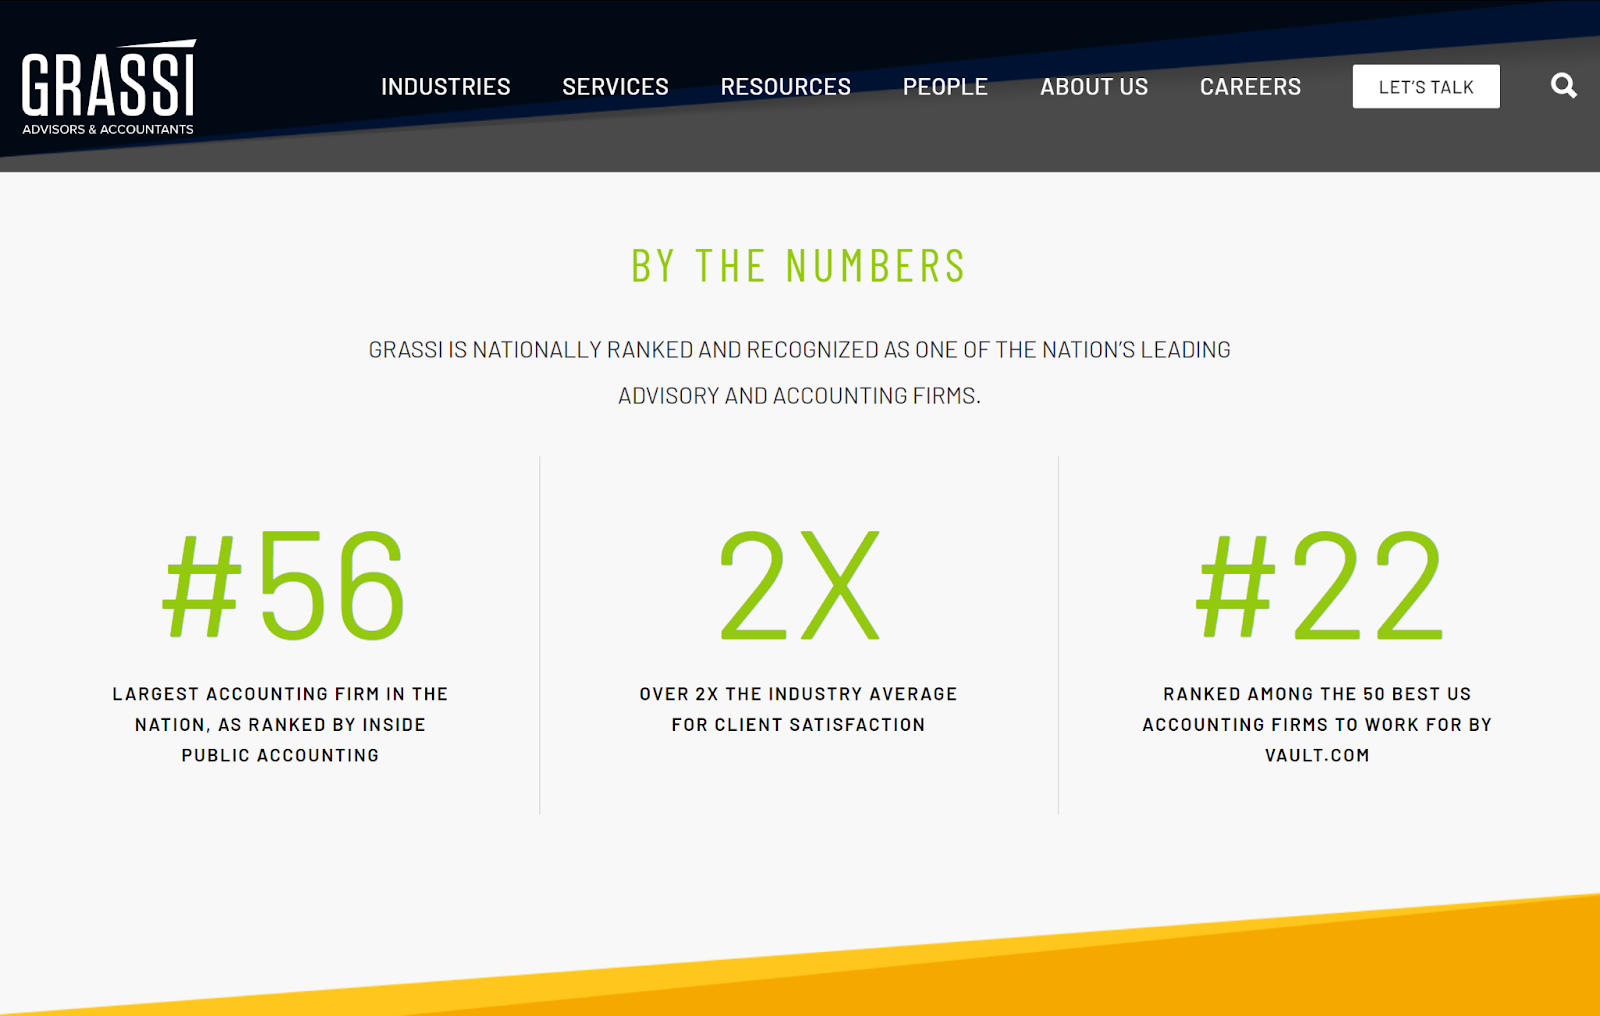The width and height of the screenshot is (1600, 1016).
Task: Select the "#22" ranking figure
Action: (x=1319, y=586)
